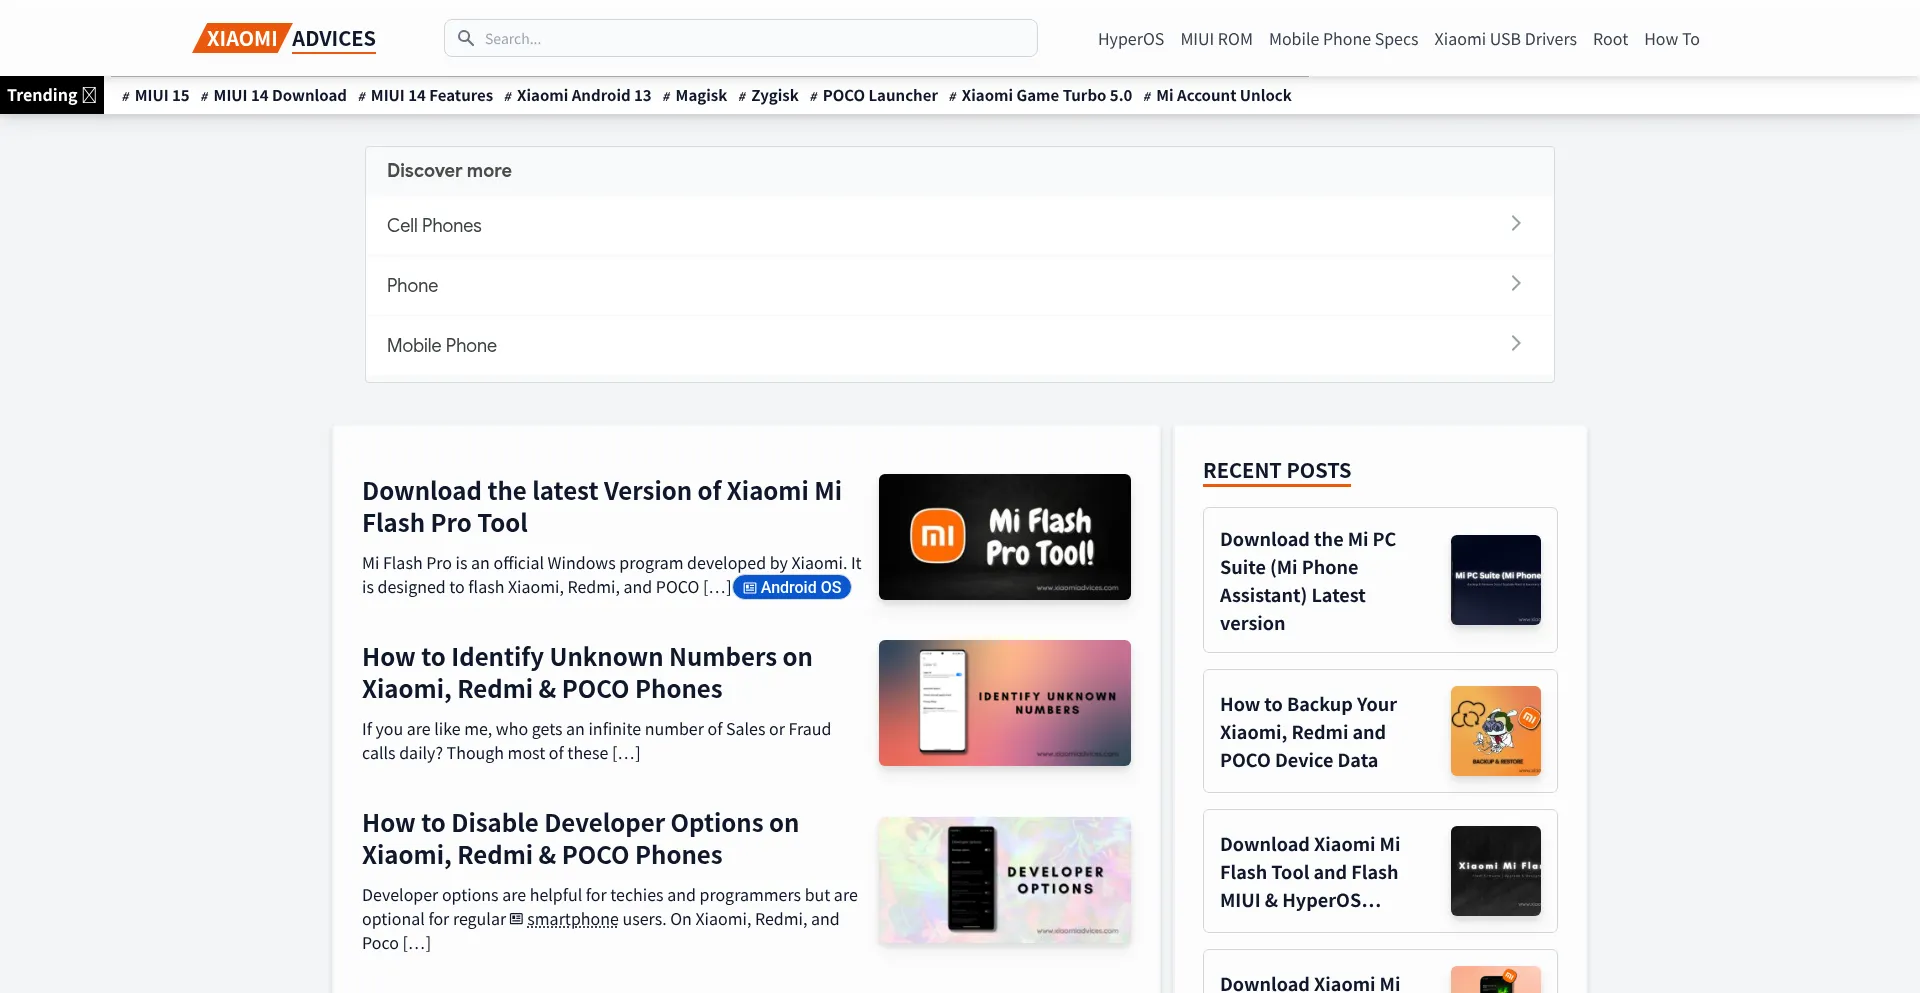The width and height of the screenshot is (1920, 993).
Task: Expand the Mobile Phone chevron
Action: 1516,344
